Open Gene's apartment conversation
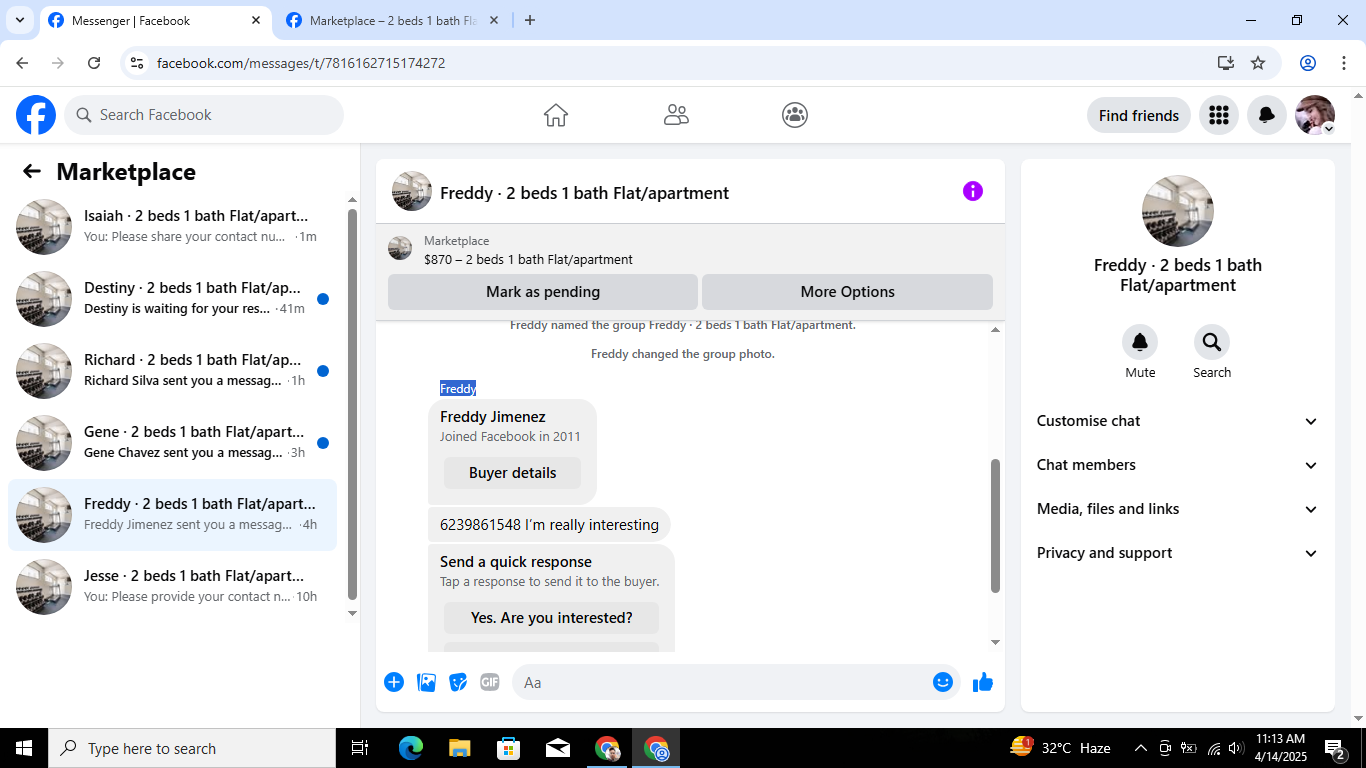Viewport: 1366px width, 768px height. [172, 443]
